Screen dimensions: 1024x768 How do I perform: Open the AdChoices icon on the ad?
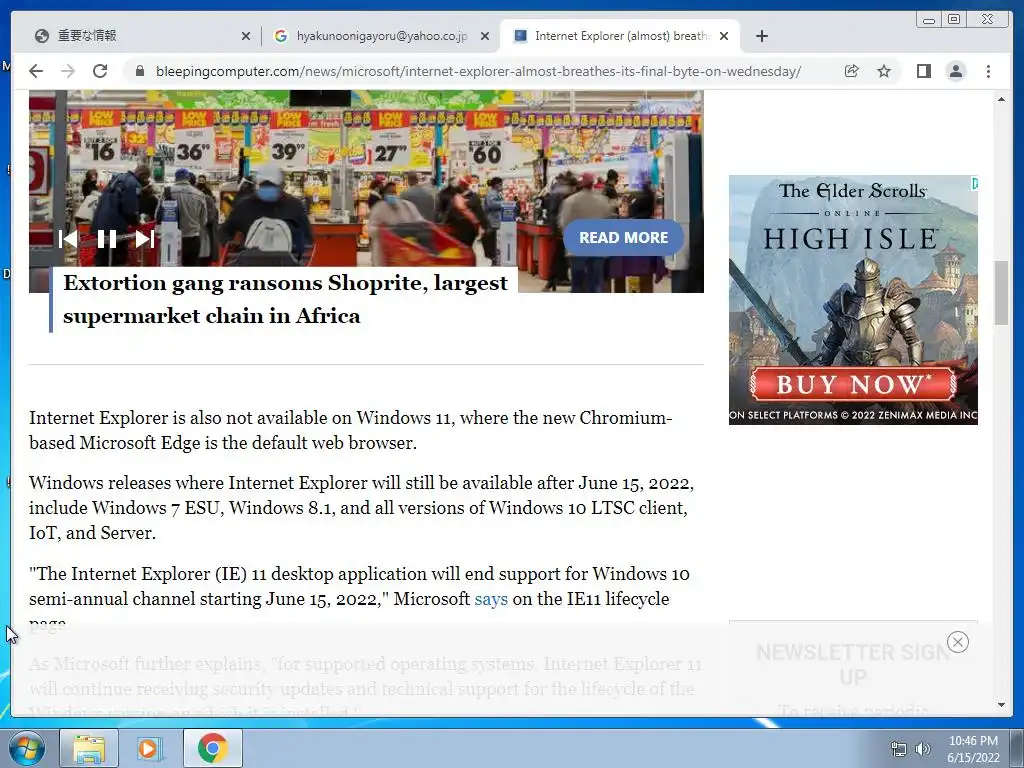(x=974, y=184)
